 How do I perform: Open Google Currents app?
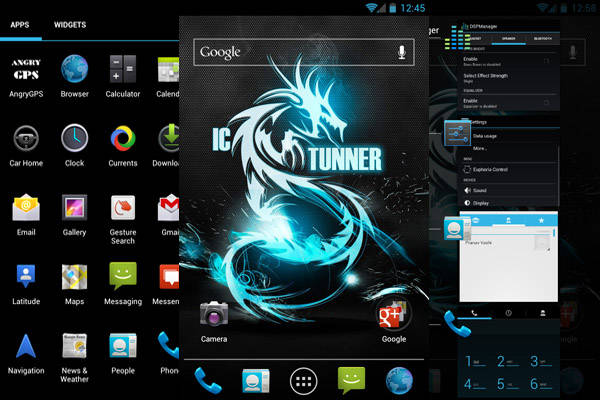pyautogui.click(x=123, y=145)
